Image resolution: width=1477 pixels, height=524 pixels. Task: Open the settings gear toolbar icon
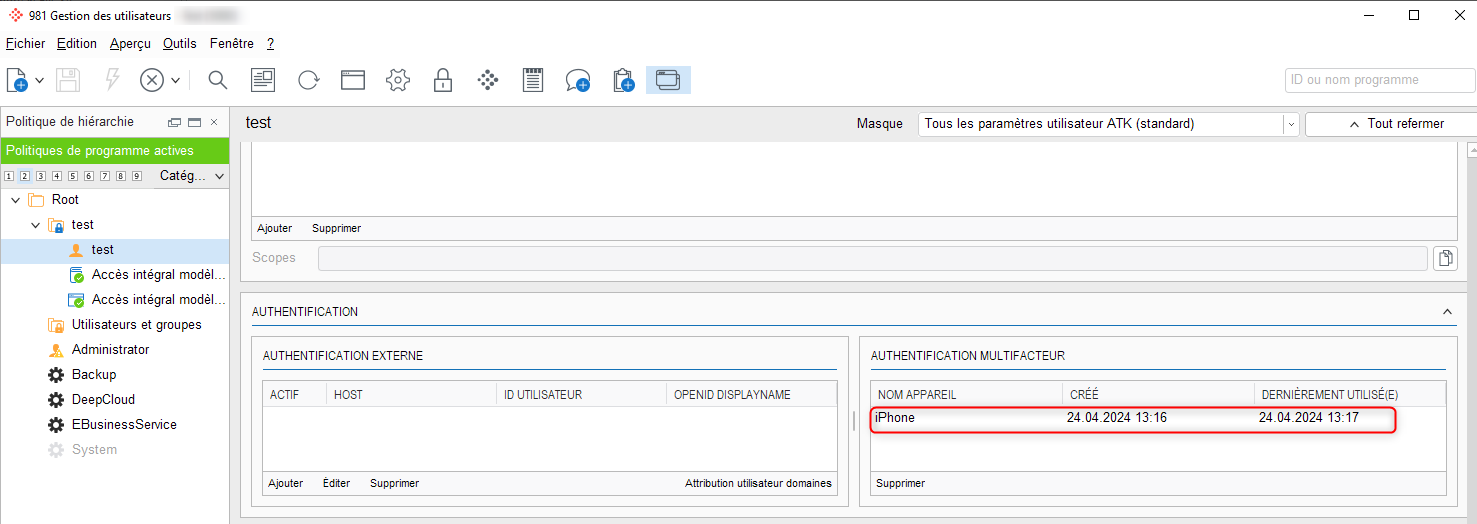tap(398, 80)
